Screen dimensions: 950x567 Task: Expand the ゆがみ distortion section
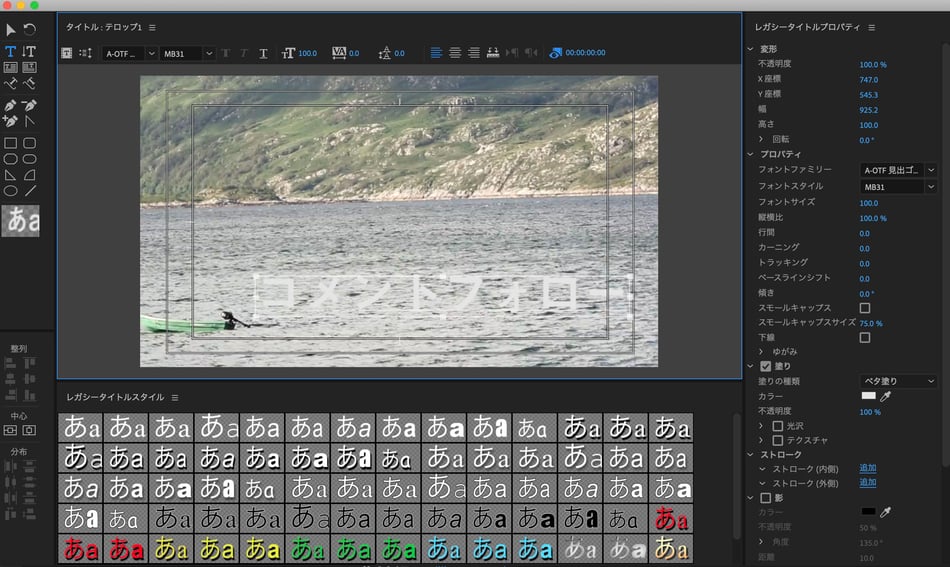tap(761, 352)
